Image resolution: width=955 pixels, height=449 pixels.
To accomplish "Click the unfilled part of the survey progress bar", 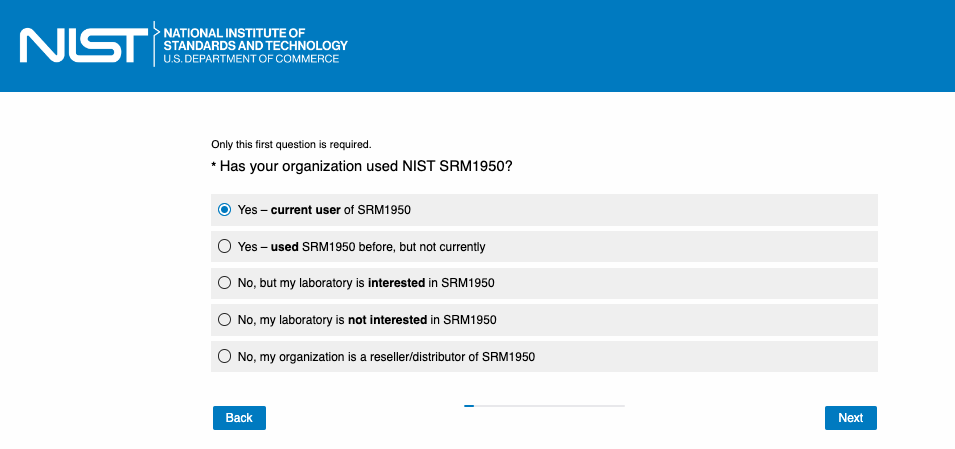I will (550, 406).
